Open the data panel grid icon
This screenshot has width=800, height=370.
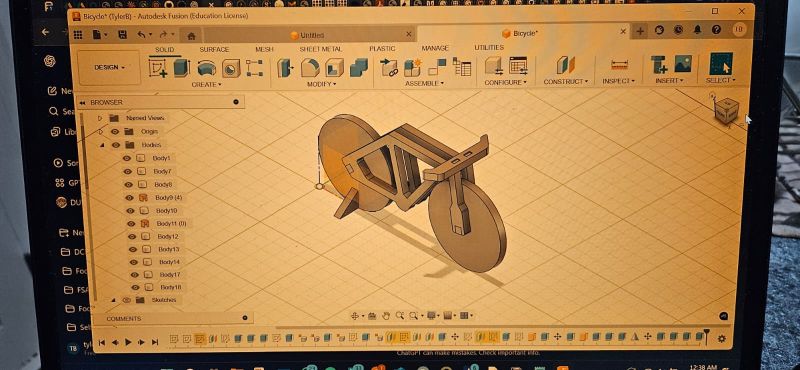(x=78, y=35)
